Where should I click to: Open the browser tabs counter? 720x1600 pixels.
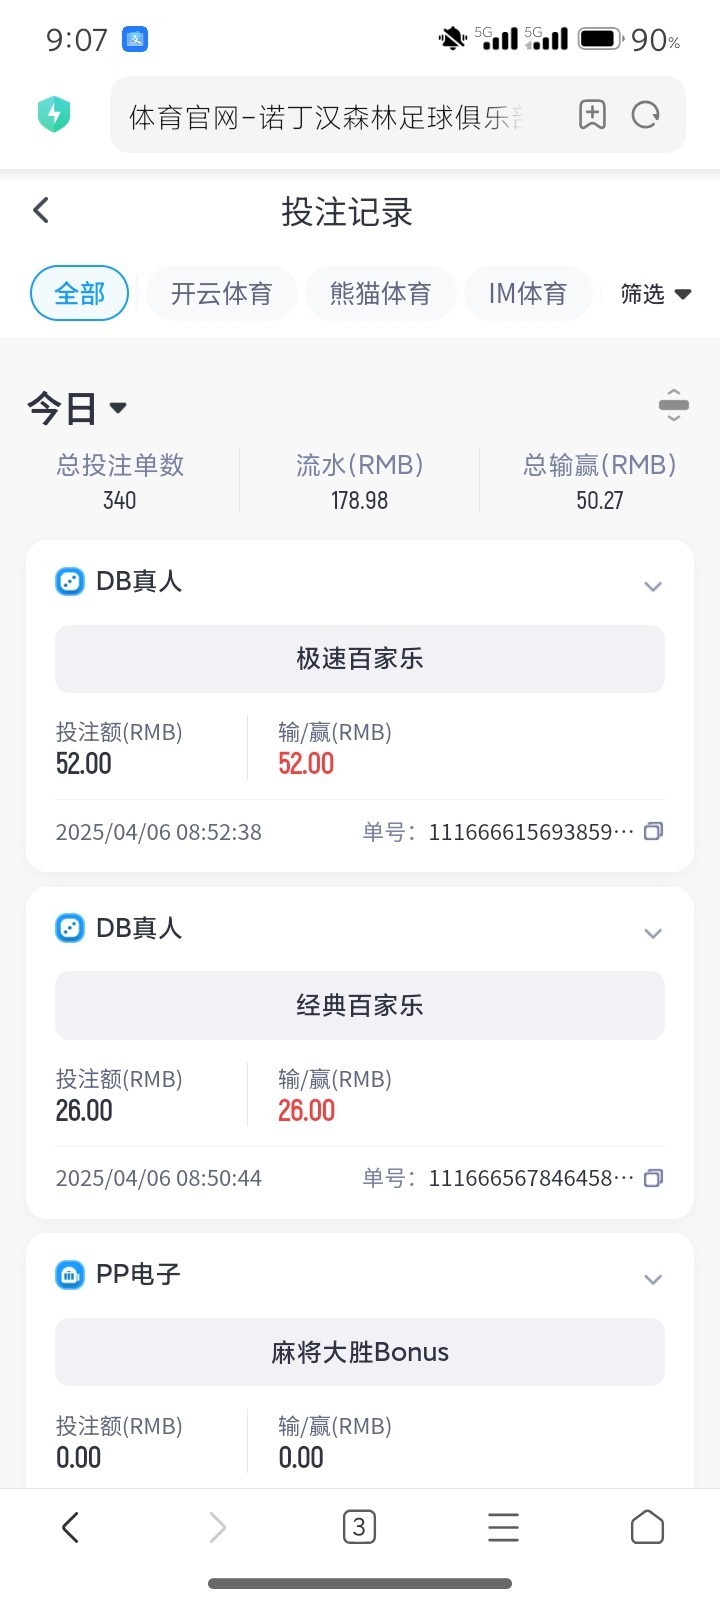(359, 1527)
